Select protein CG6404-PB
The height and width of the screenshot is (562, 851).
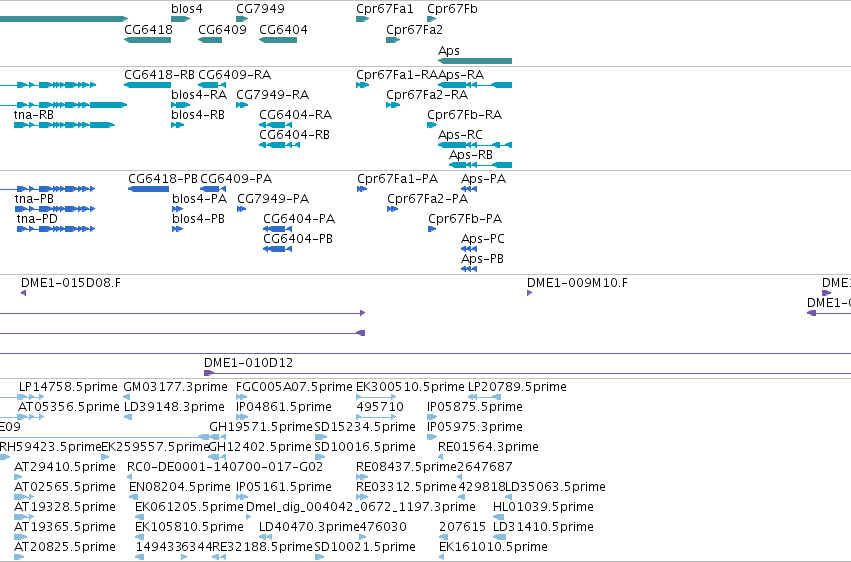point(298,239)
